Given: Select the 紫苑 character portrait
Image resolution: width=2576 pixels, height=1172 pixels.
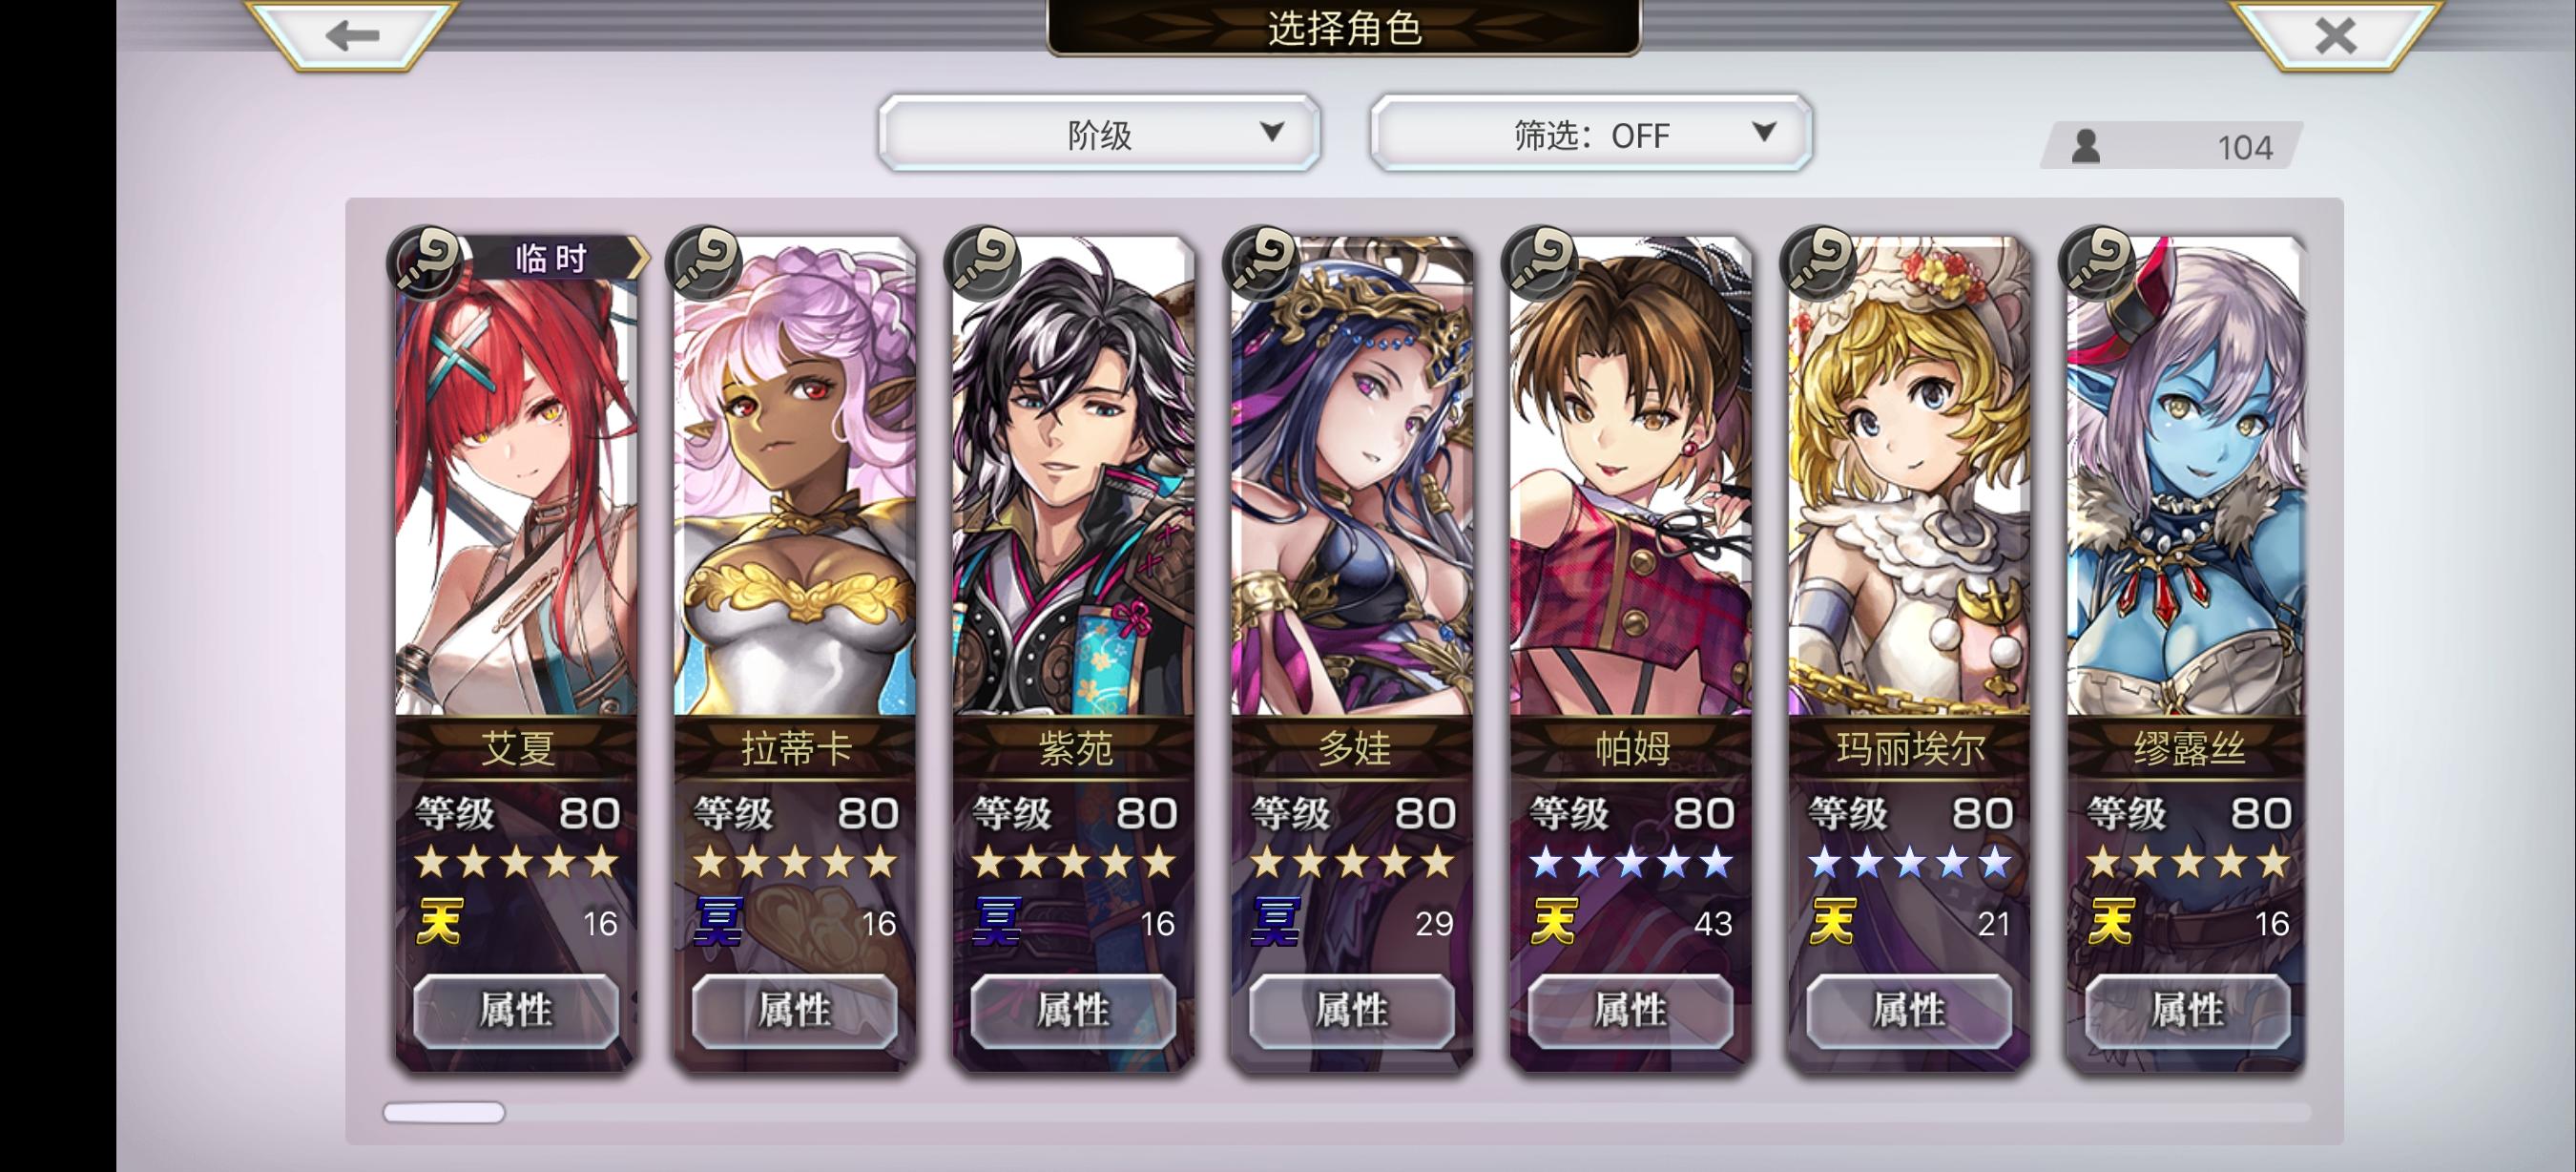Looking at the screenshot, I should [1073, 476].
